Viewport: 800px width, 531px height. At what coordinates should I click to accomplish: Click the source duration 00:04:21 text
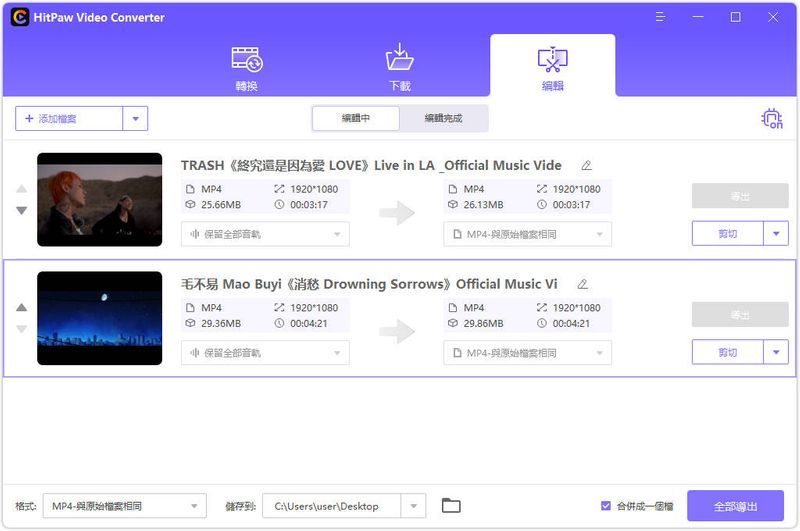point(309,323)
